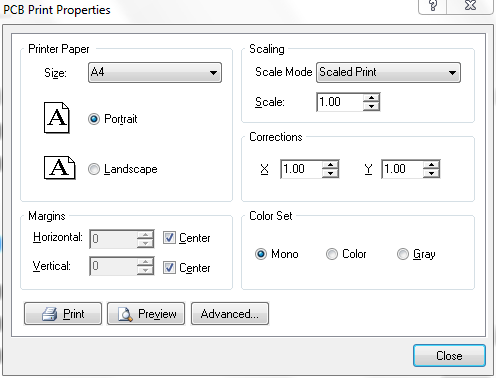Open the Scale Mode dropdown
This screenshot has height=378, width=496.
(x=388, y=72)
